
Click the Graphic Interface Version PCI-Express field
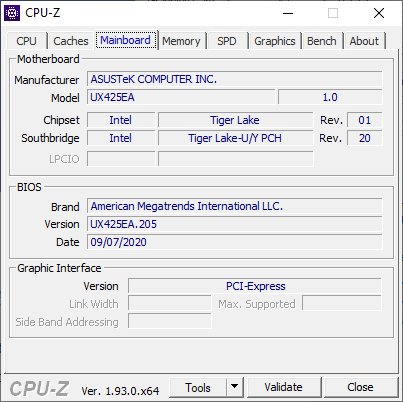point(255,286)
